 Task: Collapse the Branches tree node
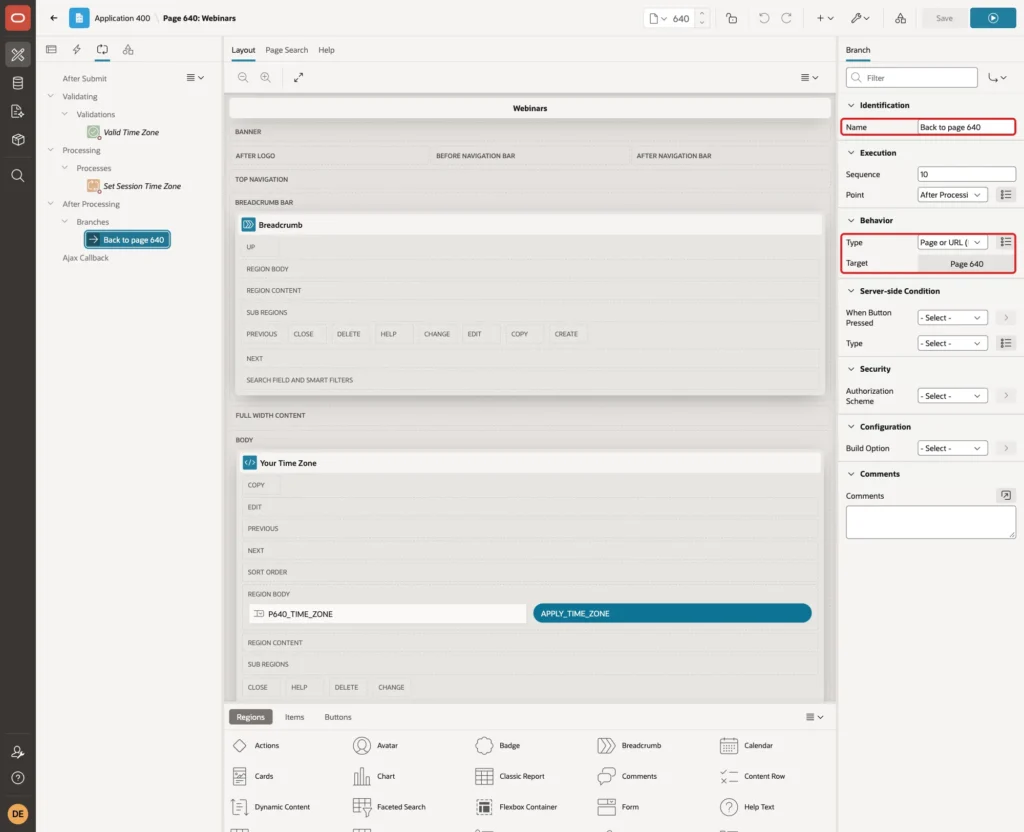(x=65, y=221)
